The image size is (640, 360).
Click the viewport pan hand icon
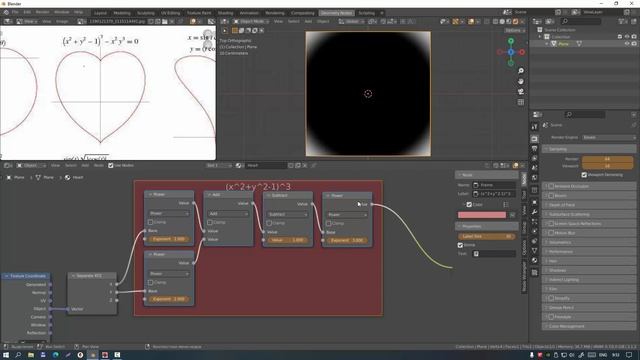pos(521,81)
